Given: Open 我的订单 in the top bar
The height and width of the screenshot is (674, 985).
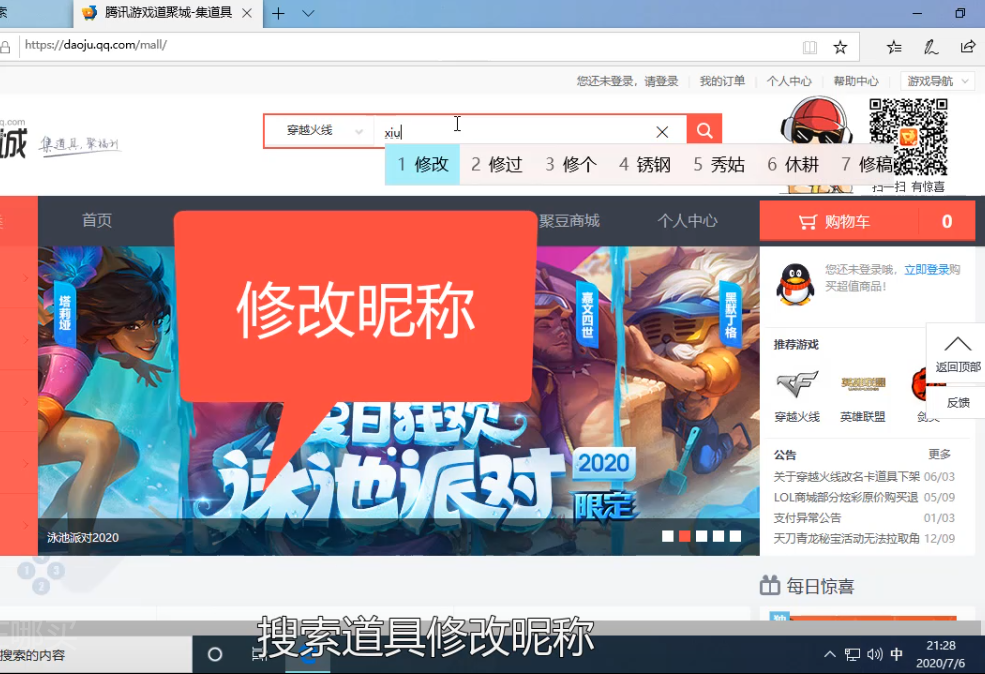Looking at the screenshot, I should [x=722, y=81].
